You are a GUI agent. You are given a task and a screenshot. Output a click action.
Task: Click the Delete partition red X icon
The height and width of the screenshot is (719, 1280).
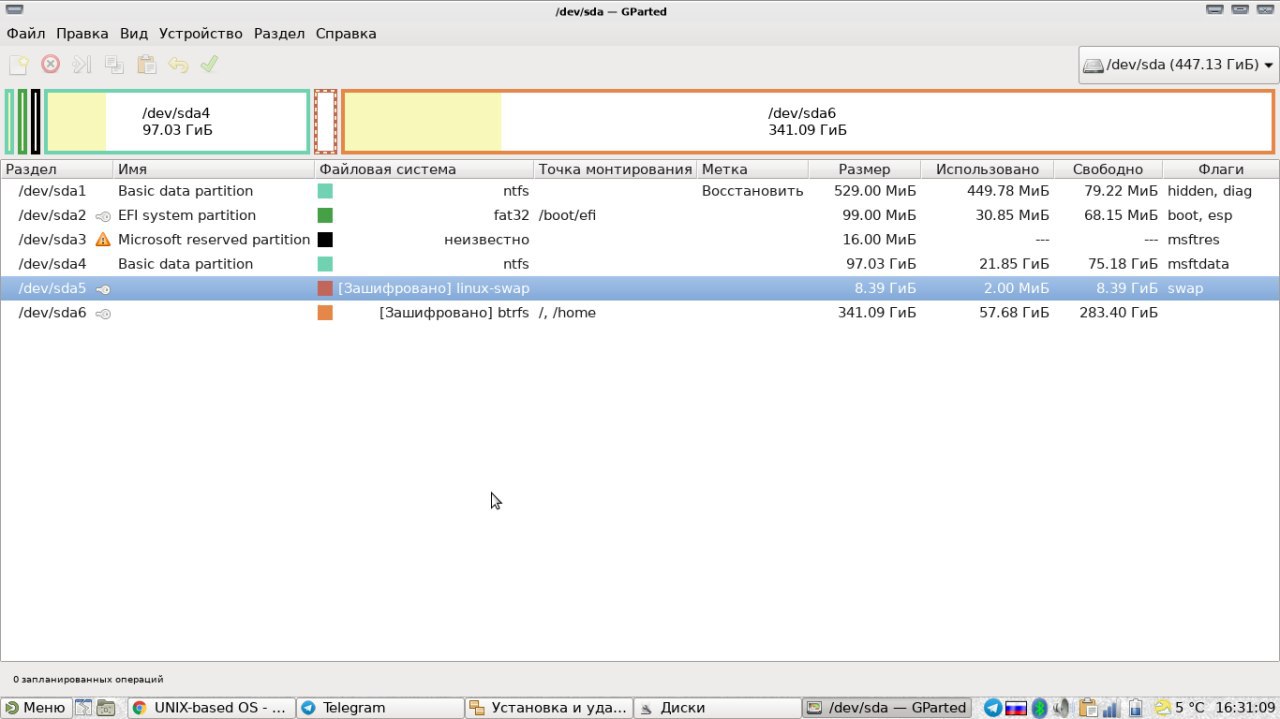(x=50, y=65)
